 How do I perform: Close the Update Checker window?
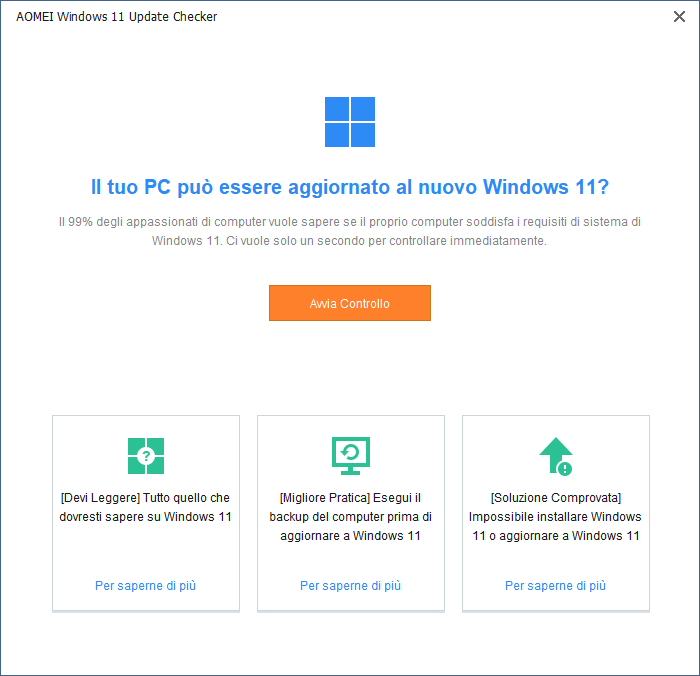point(679,17)
